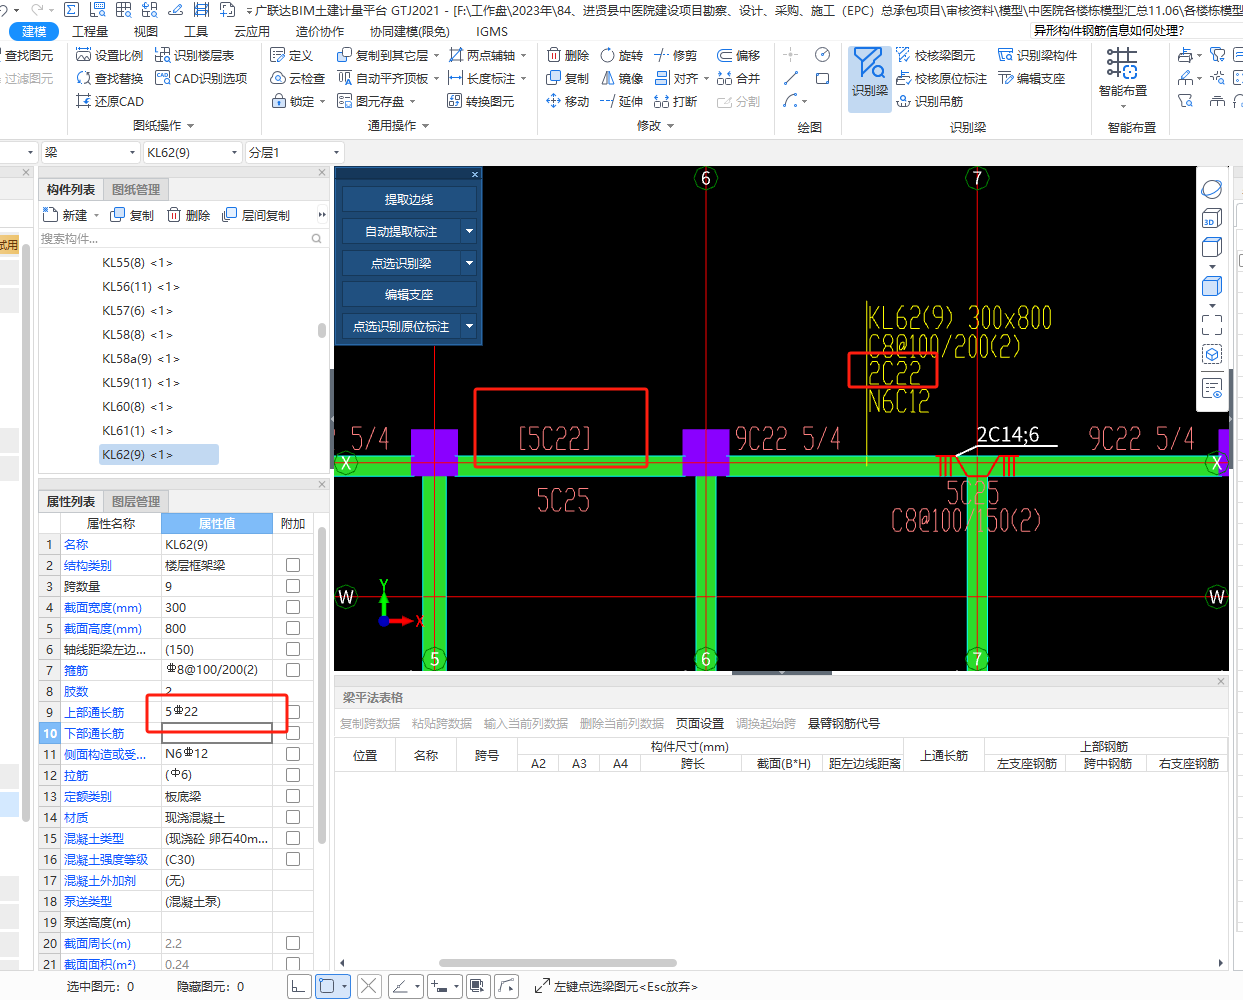This screenshot has height=1000, width=1243.
Task: Switch to the 工程量 ribbon tab
Action: pyautogui.click(x=90, y=31)
